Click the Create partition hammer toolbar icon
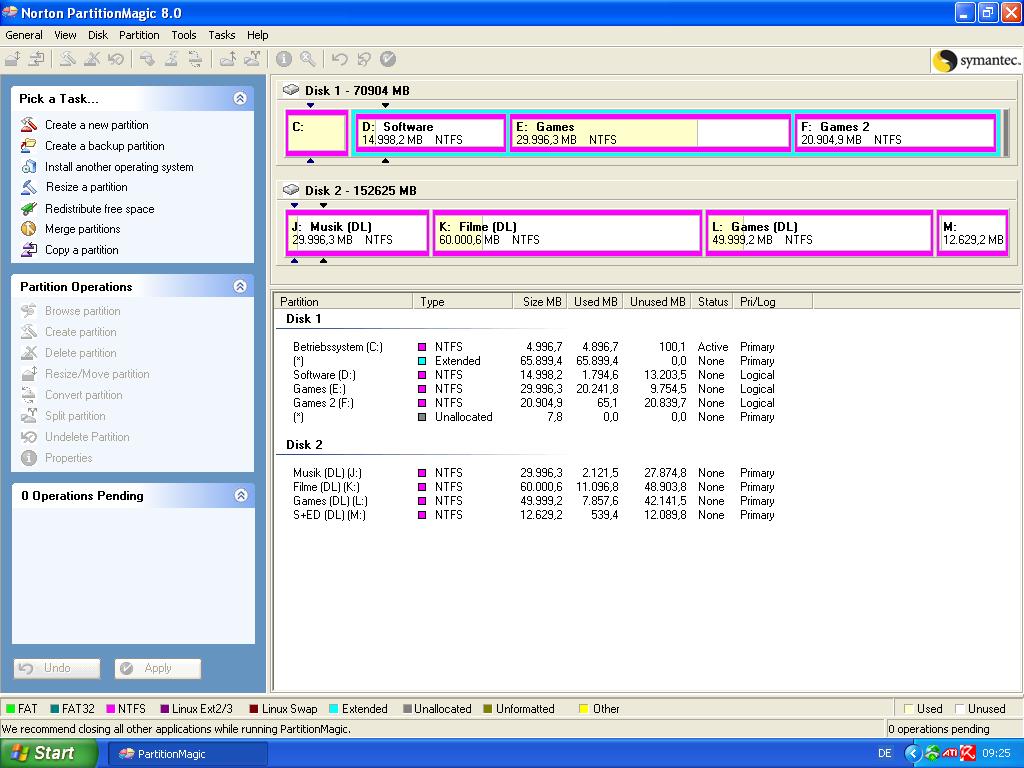 click(67, 59)
